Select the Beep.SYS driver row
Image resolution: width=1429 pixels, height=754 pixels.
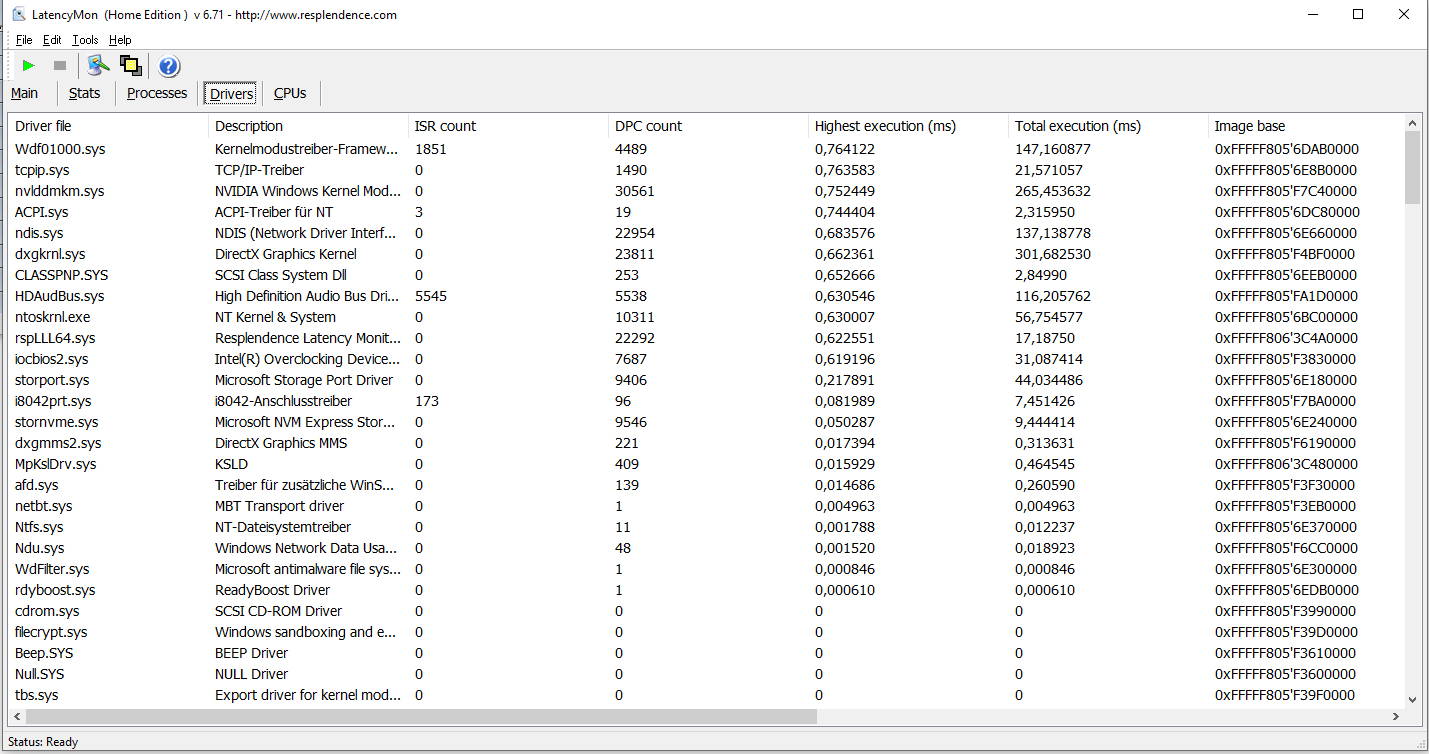706,653
